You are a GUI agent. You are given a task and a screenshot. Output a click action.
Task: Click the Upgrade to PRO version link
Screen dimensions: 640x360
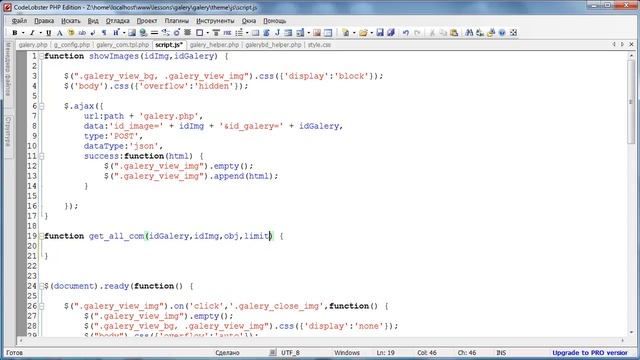(590, 353)
